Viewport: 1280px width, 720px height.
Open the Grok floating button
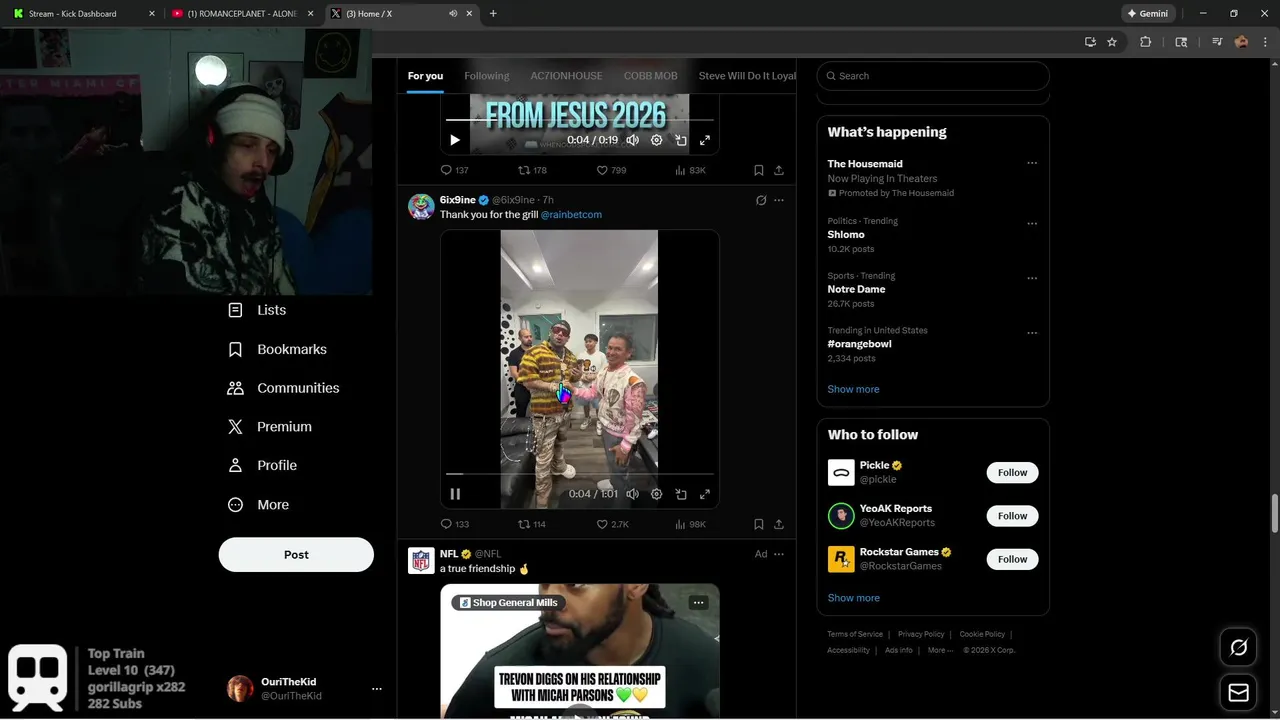click(1239, 648)
